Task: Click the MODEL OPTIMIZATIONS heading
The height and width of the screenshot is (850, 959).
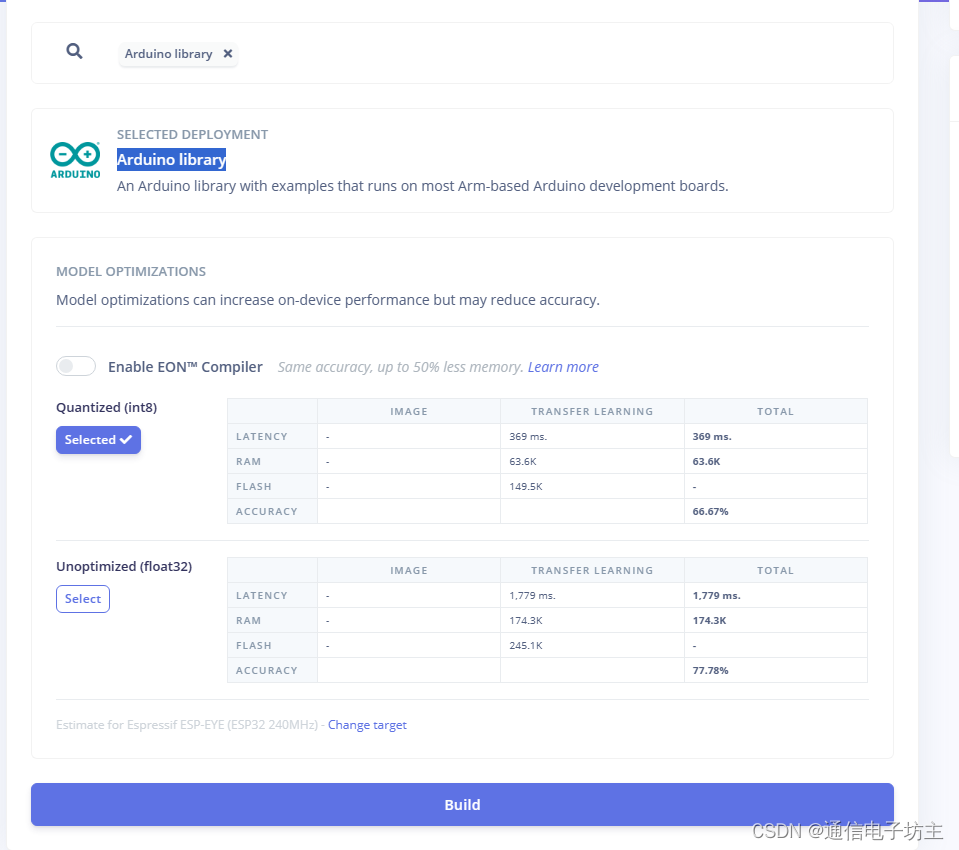Action: pyautogui.click(x=131, y=272)
